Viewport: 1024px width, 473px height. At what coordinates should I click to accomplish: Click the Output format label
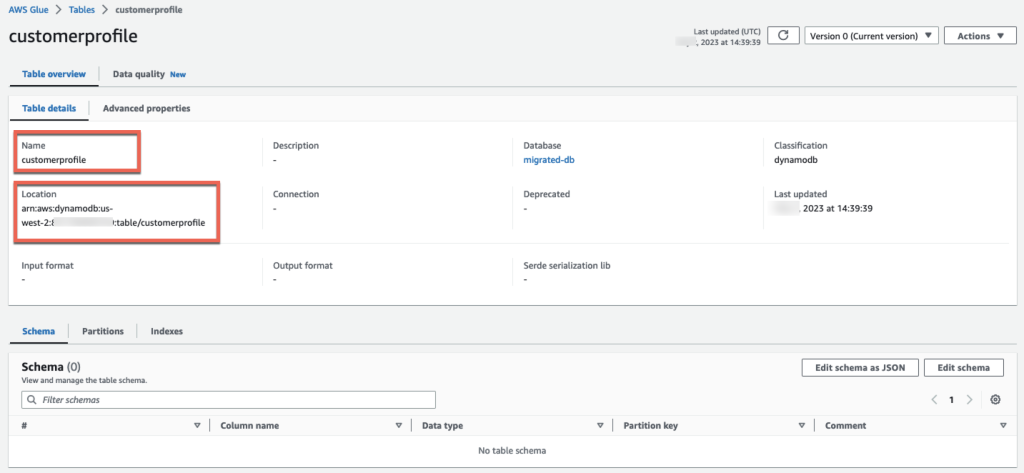302,266
